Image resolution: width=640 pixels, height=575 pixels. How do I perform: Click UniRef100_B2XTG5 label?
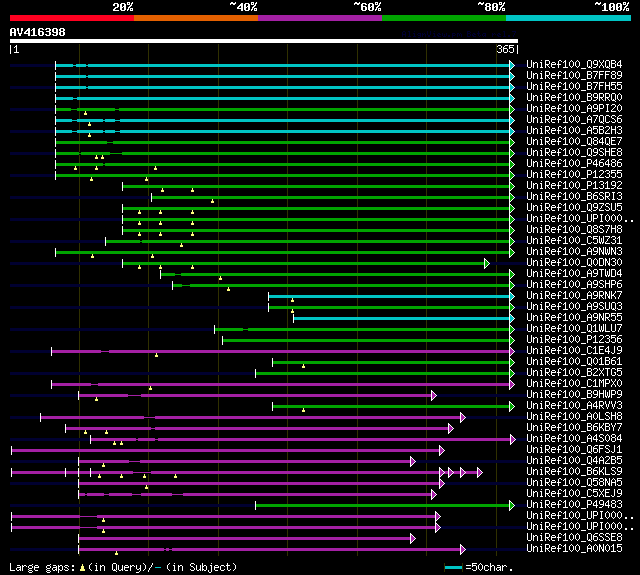pos(574,373)
